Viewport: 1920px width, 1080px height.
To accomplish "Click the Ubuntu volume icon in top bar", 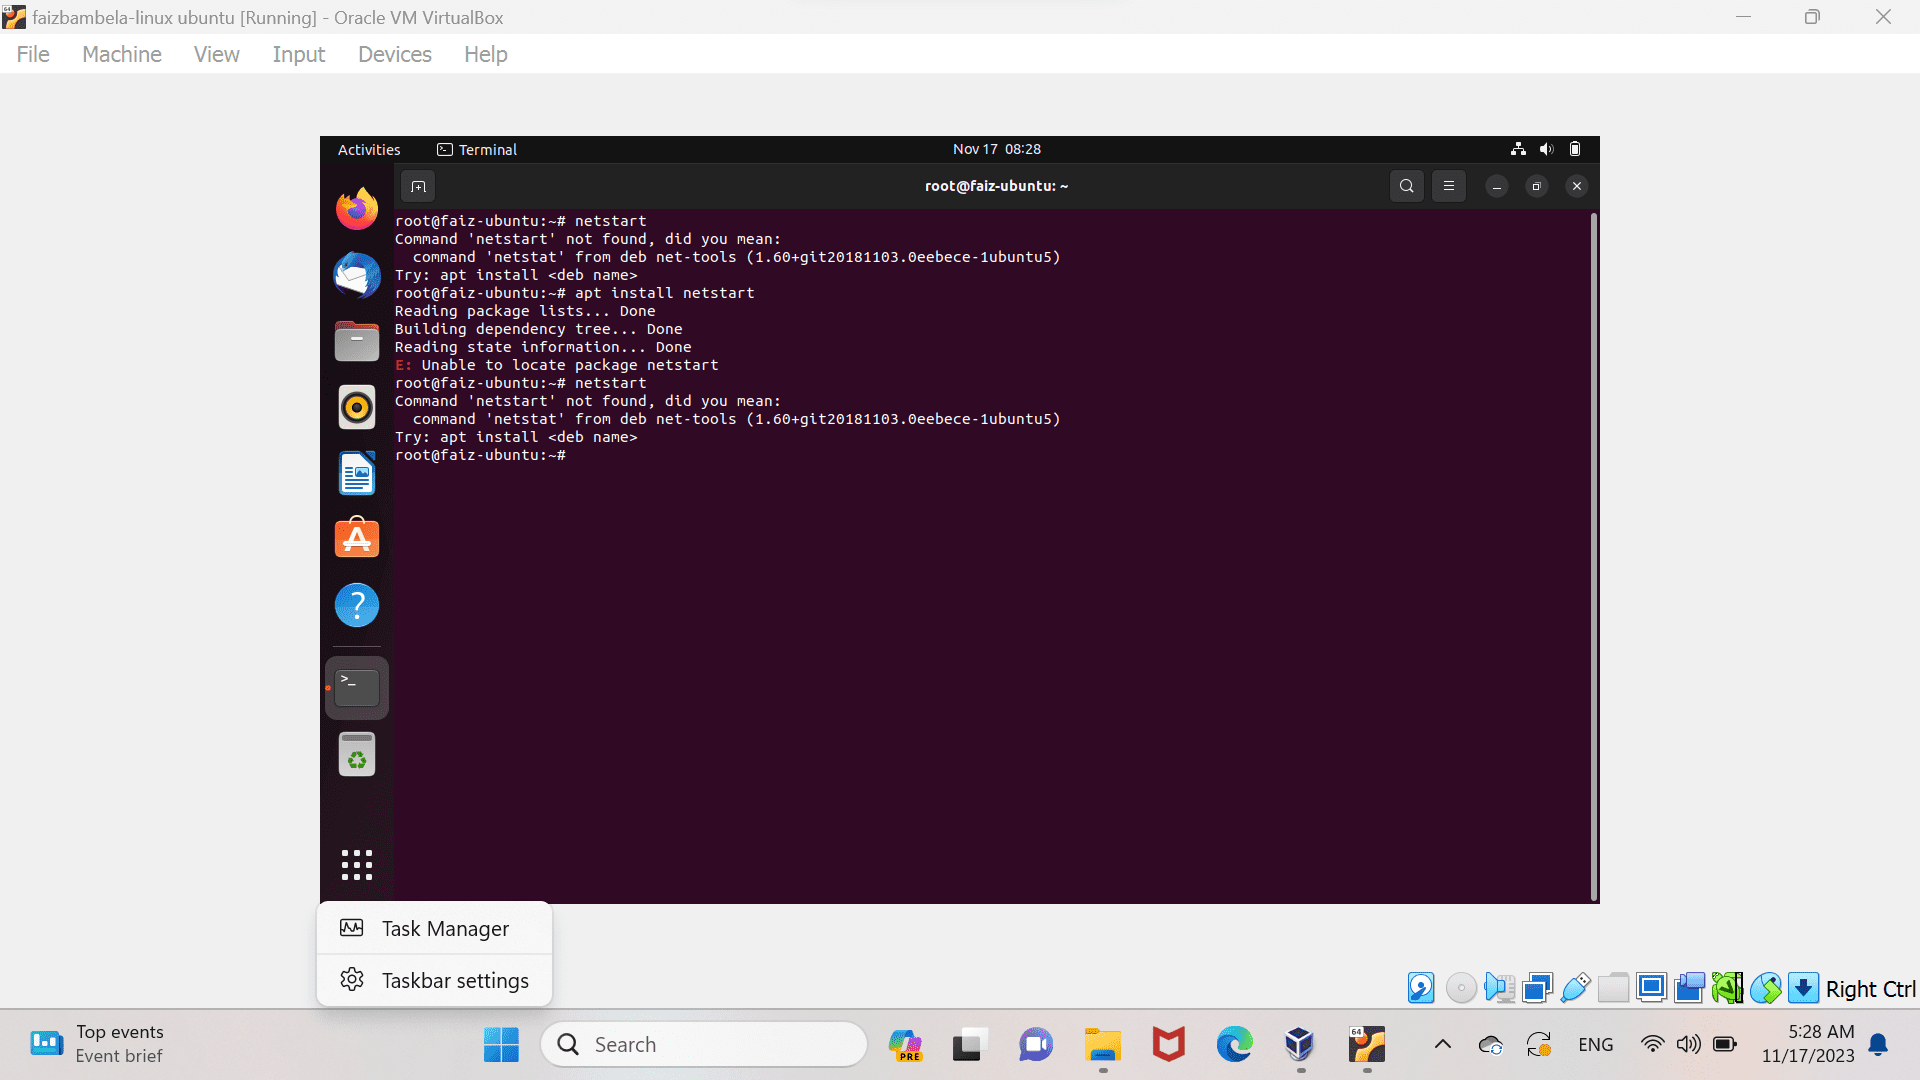I will click(1547, 149).
